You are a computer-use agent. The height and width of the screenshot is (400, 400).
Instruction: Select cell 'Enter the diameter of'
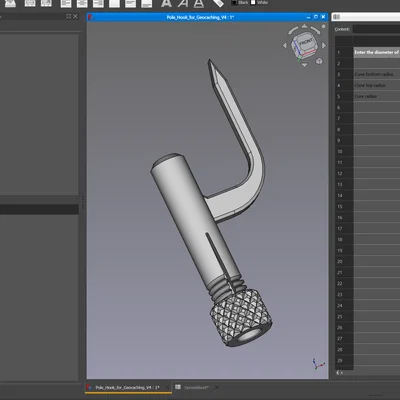(377, 52)
